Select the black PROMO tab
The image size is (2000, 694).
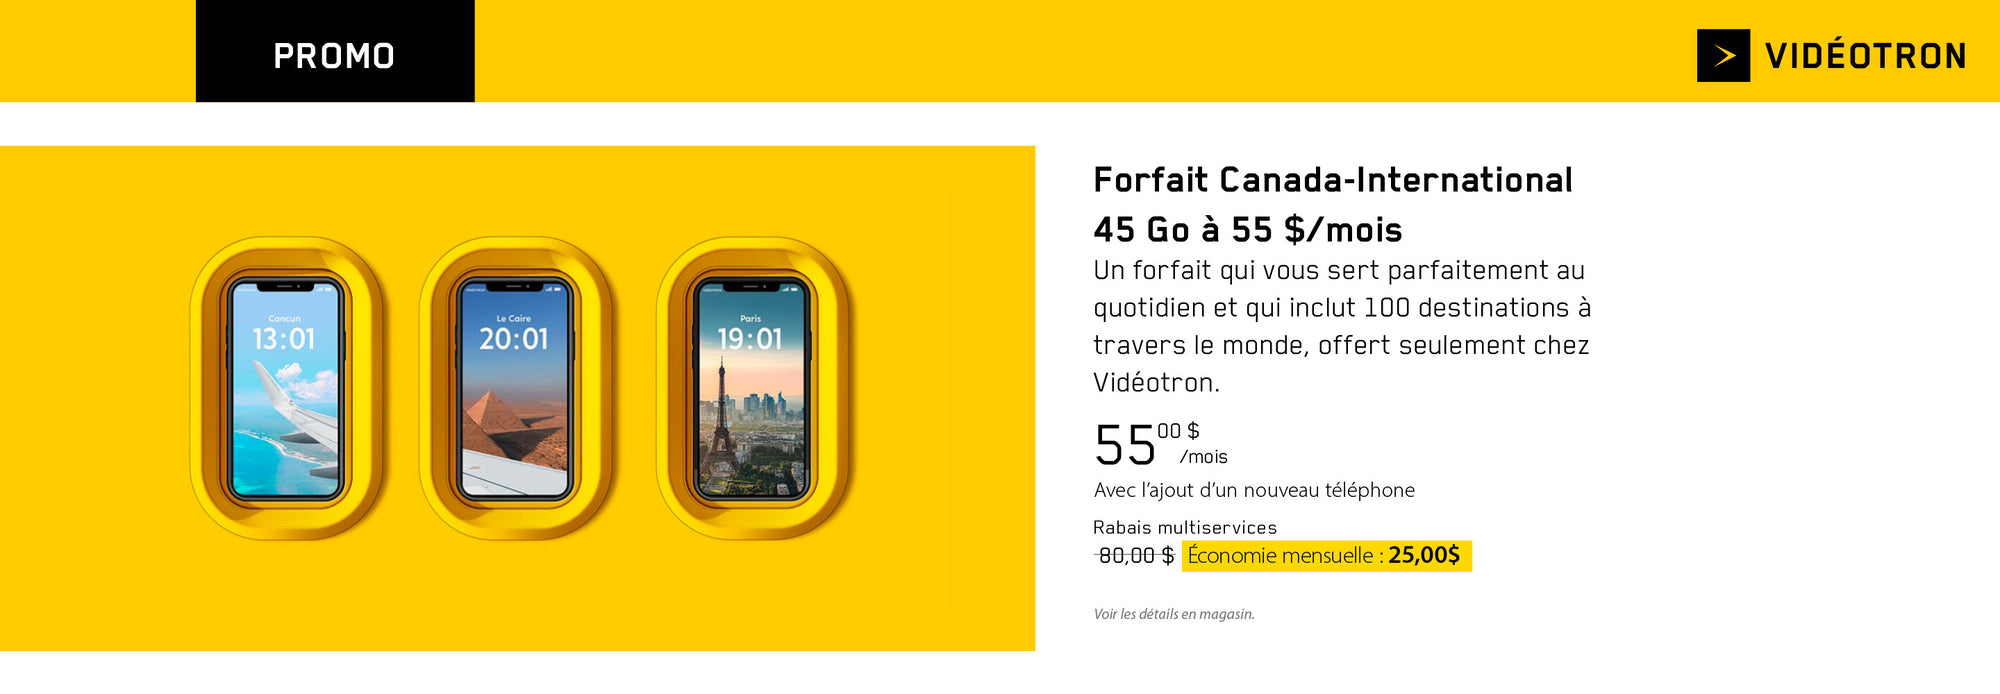point(334,52)
